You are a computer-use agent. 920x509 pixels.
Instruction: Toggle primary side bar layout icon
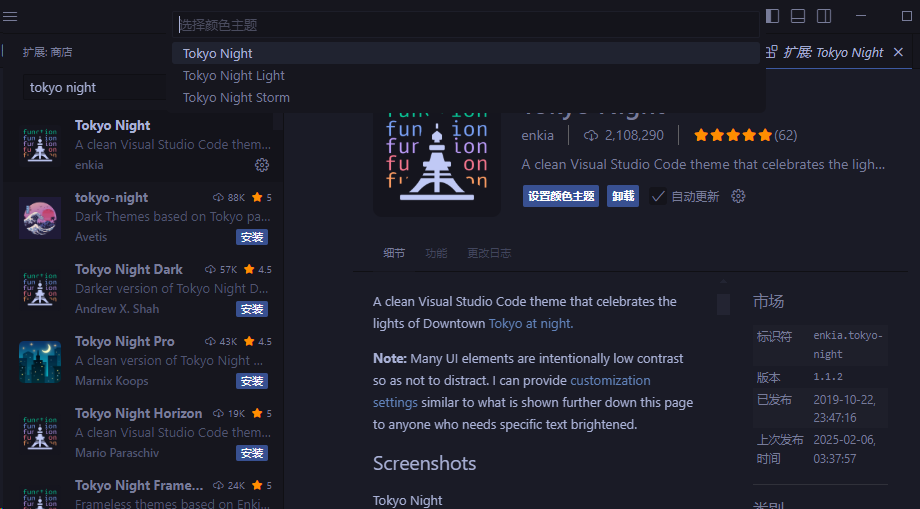(772, 16)
